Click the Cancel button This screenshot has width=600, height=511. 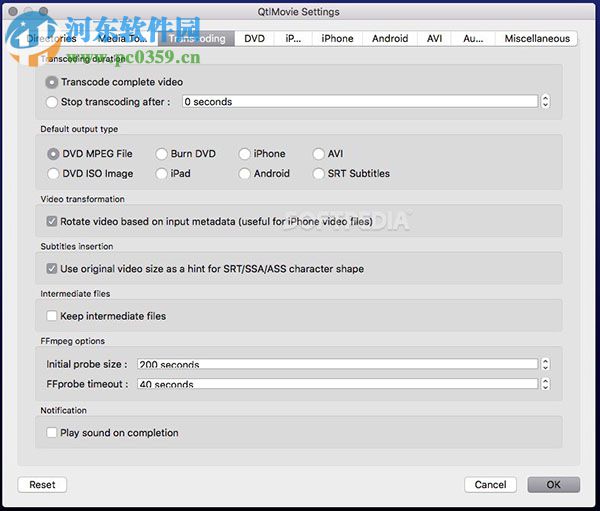pyautogui.click(x=490, y=485)
